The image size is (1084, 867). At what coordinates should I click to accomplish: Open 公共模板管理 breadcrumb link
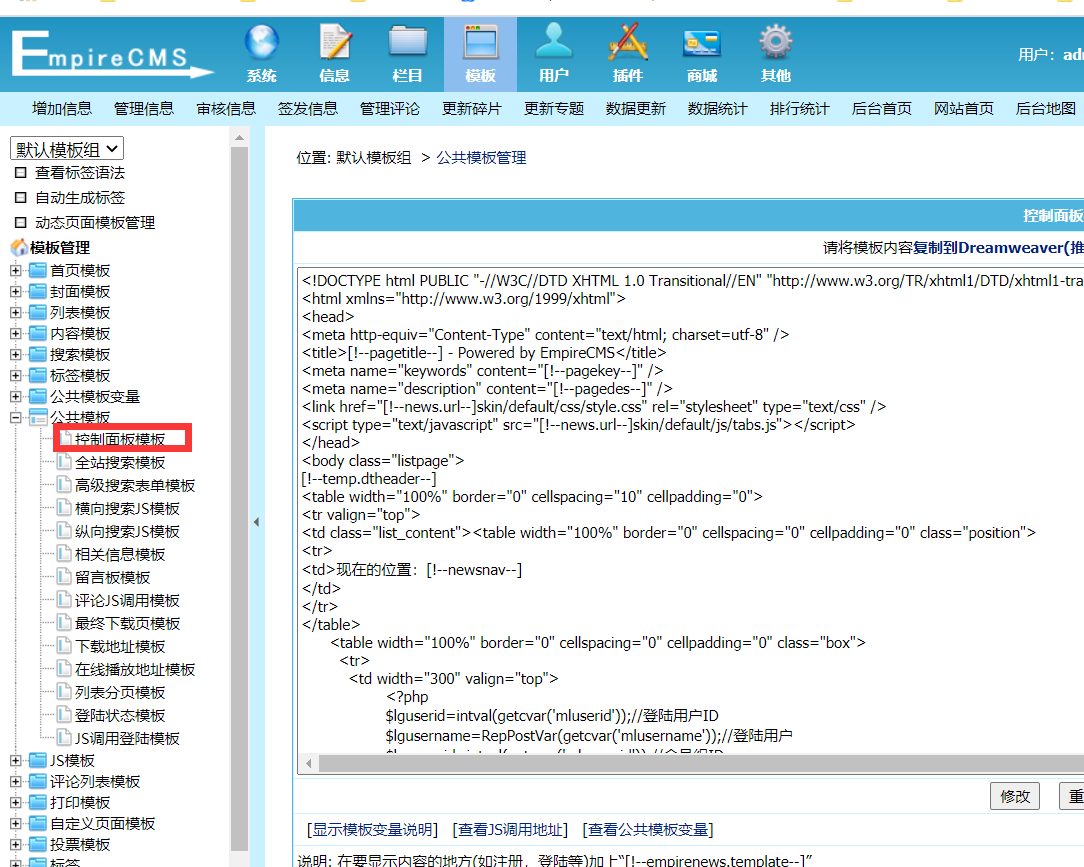pyautogui.click(x=481, y=158)
